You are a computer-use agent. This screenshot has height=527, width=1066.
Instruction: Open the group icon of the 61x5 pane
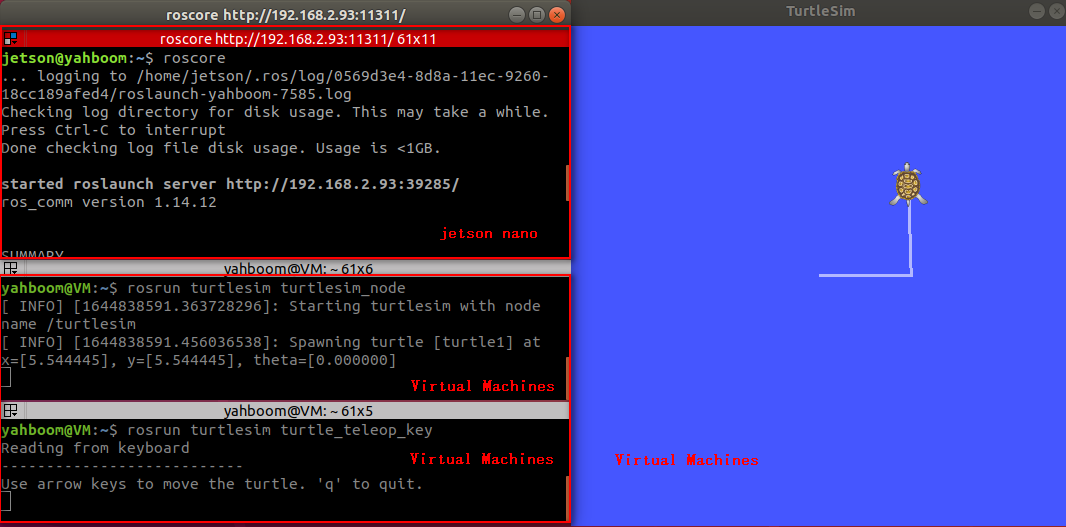tap(10, 411)
